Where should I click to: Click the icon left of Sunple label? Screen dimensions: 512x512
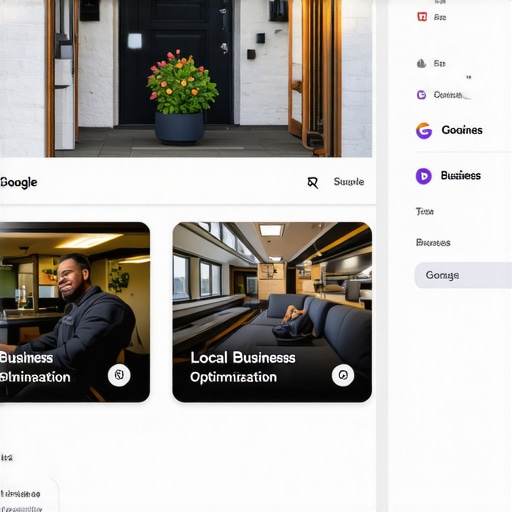click(x=313, y=182)
